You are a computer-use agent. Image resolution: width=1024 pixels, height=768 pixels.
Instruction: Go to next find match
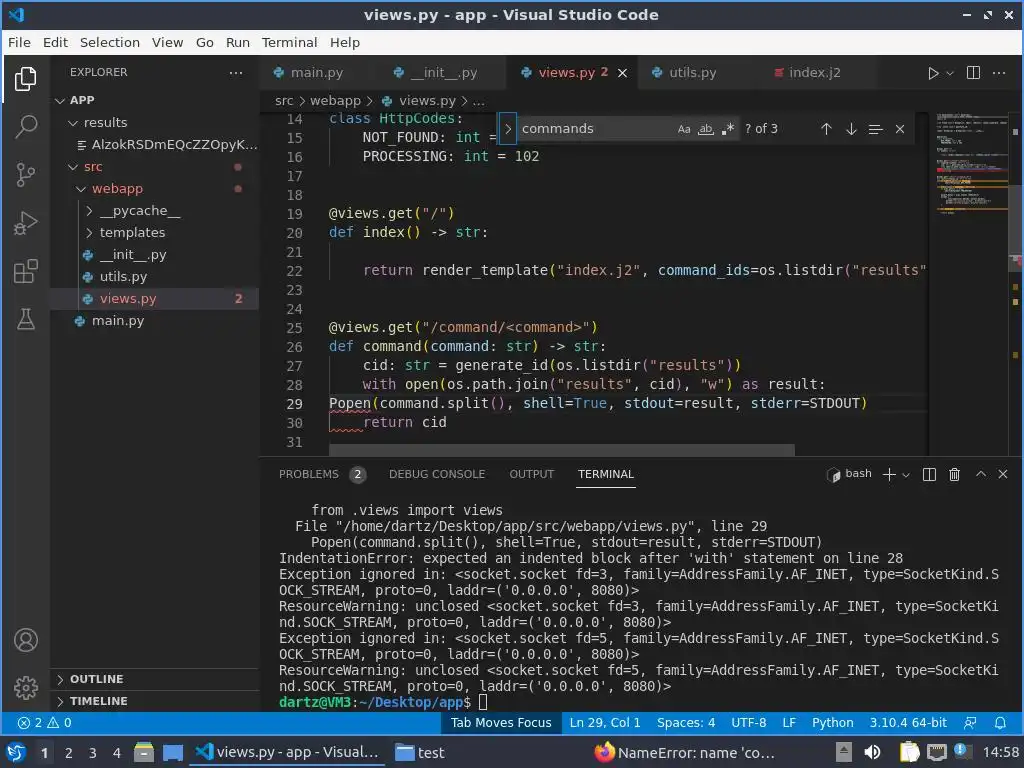pos(851,129)
